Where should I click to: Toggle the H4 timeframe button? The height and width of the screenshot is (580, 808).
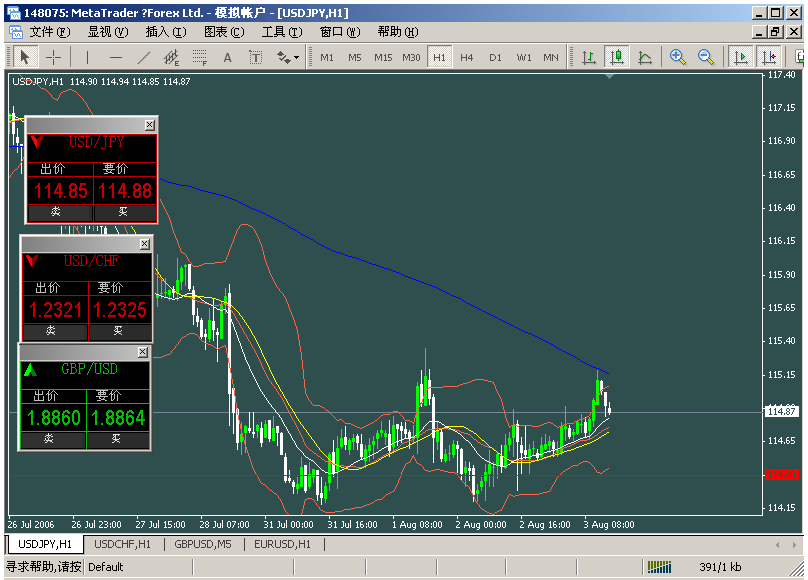coord(467,57)
